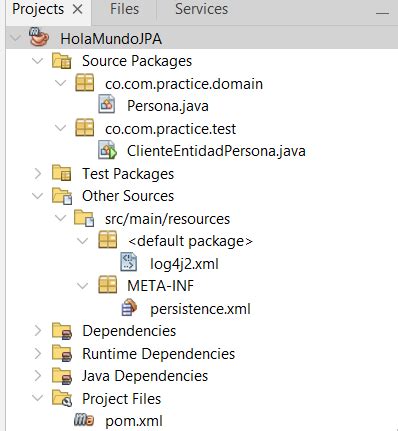Click the src/main/resources folder icon
The height and width of the screenshot is (431, 398).
pos(84,219)
